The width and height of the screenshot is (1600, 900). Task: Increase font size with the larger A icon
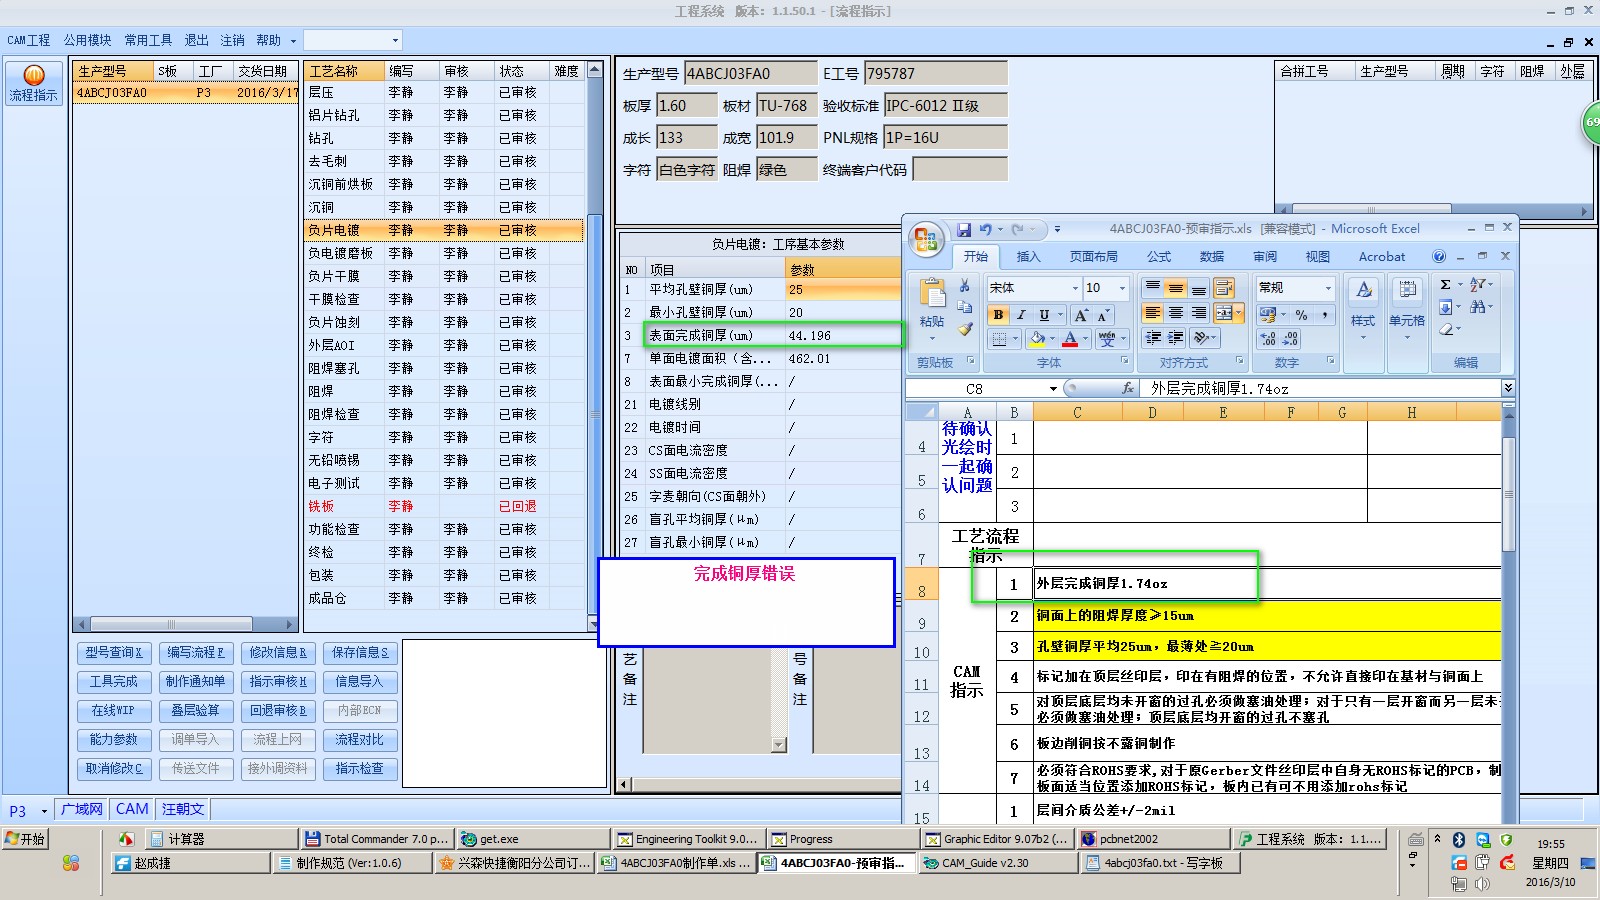pyautogui.click(x=1081, y=315)
